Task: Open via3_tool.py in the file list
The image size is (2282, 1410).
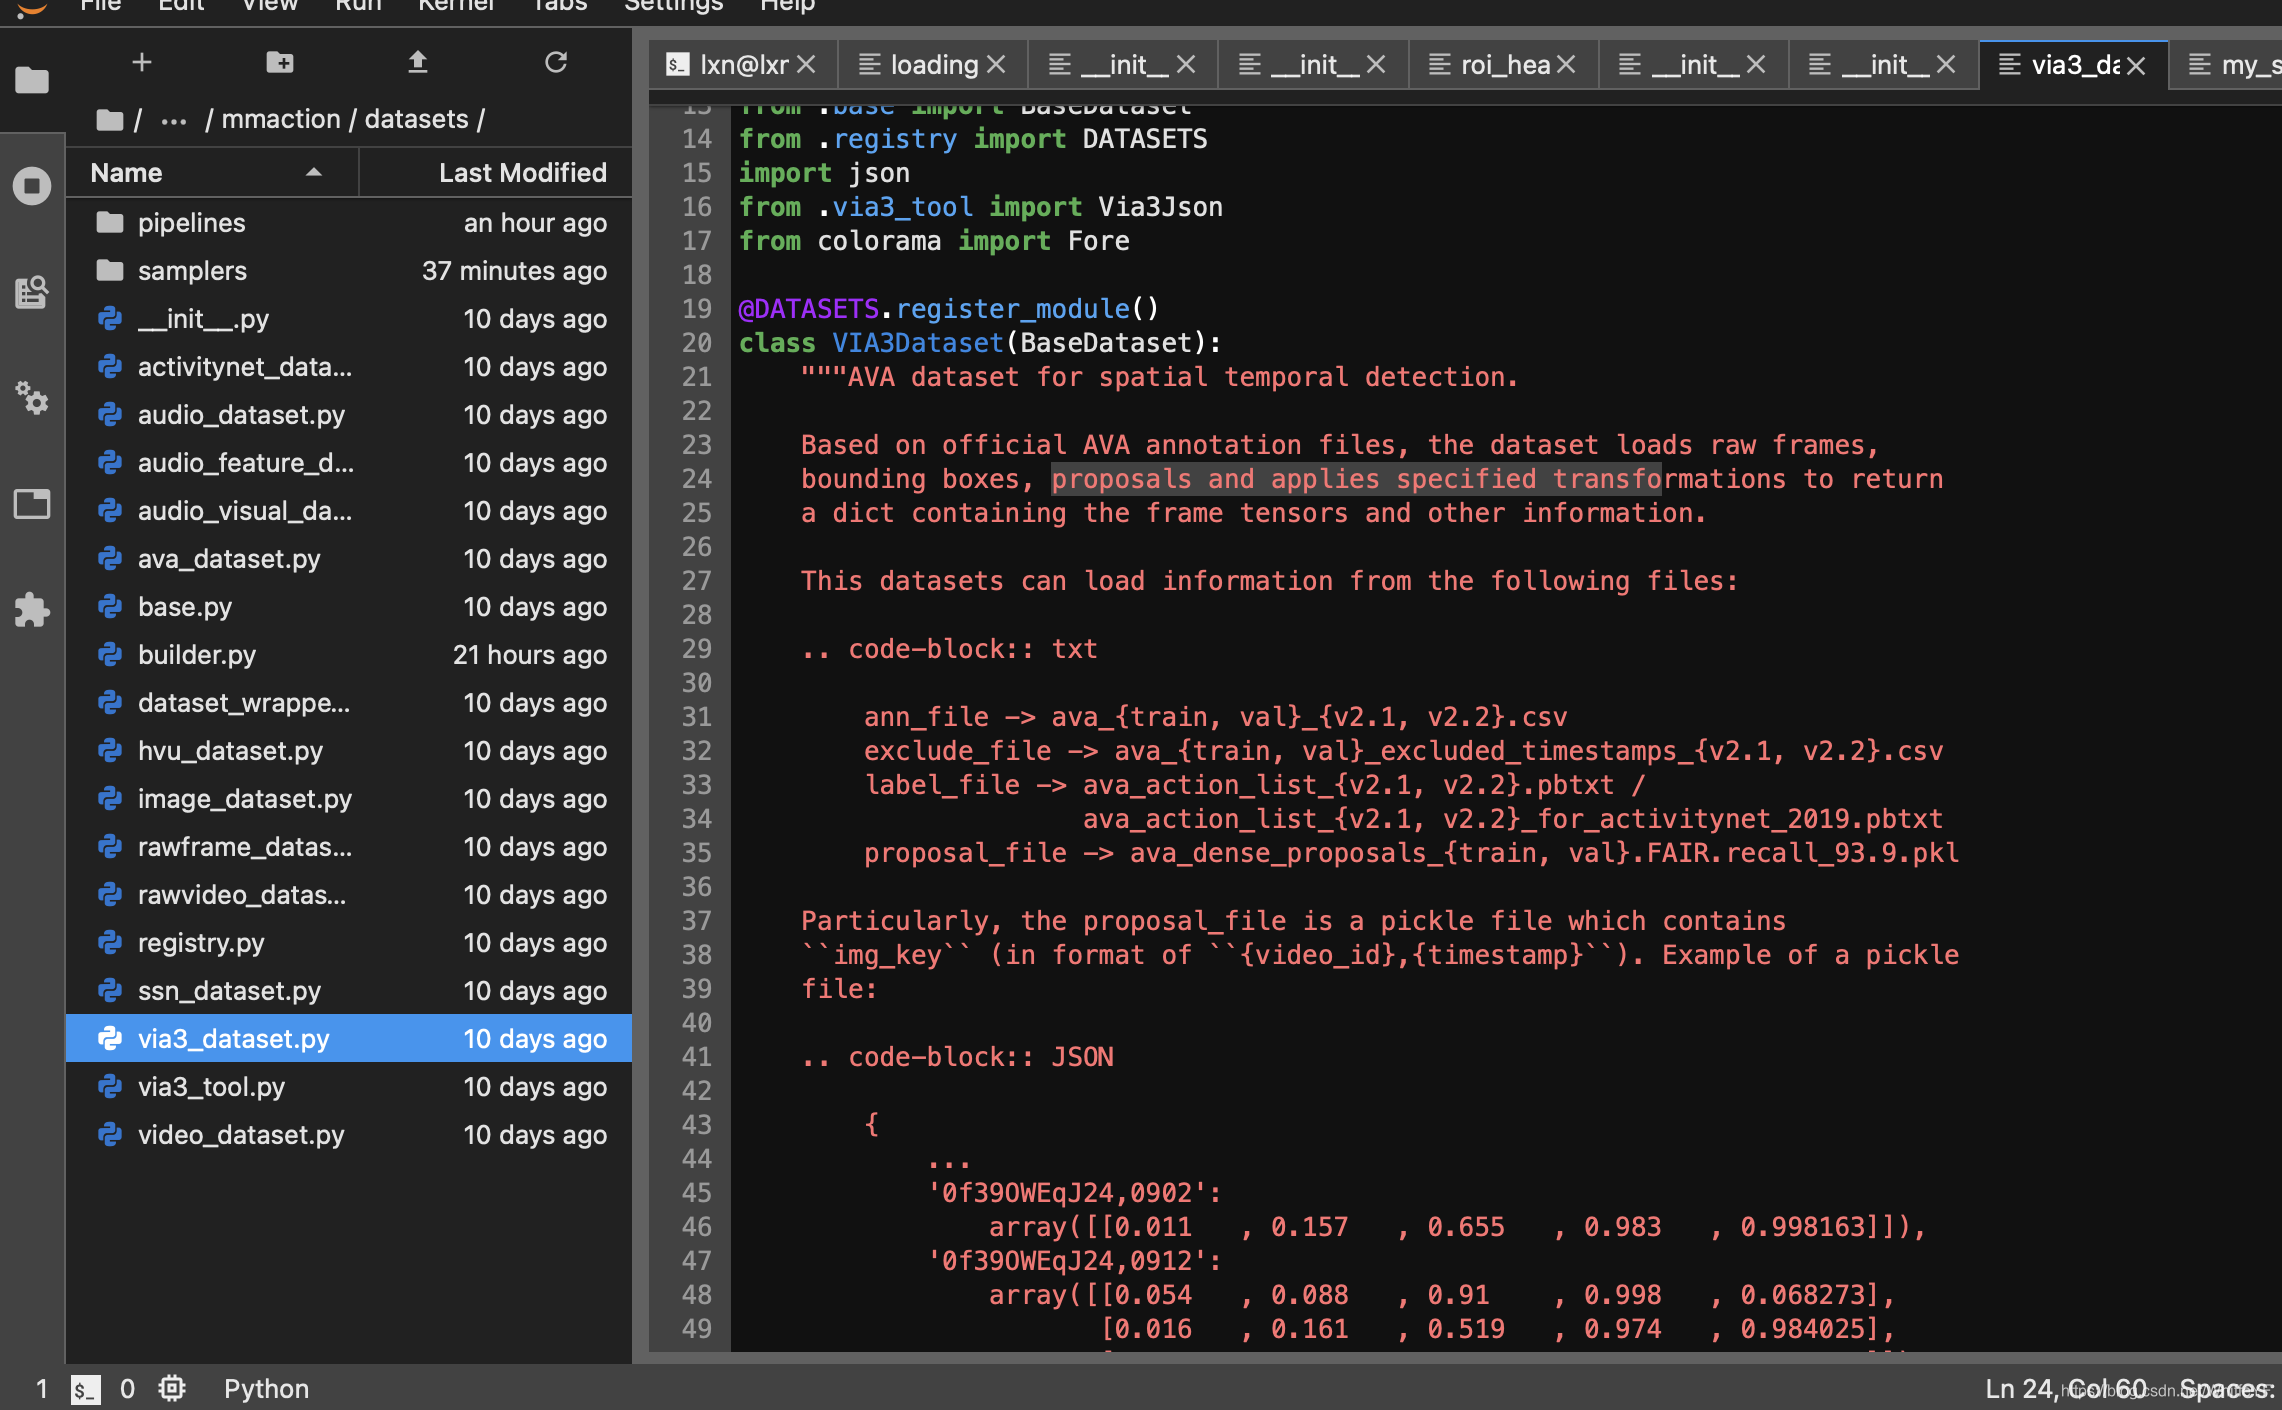Action: pyautogui.click(x=211, y=1087)
